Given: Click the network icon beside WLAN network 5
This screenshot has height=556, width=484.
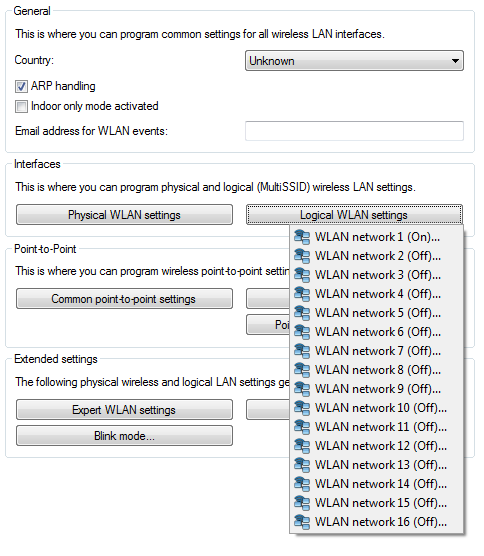Looking at the screenshot, I should pyautogui.click(x=302, y=313).
